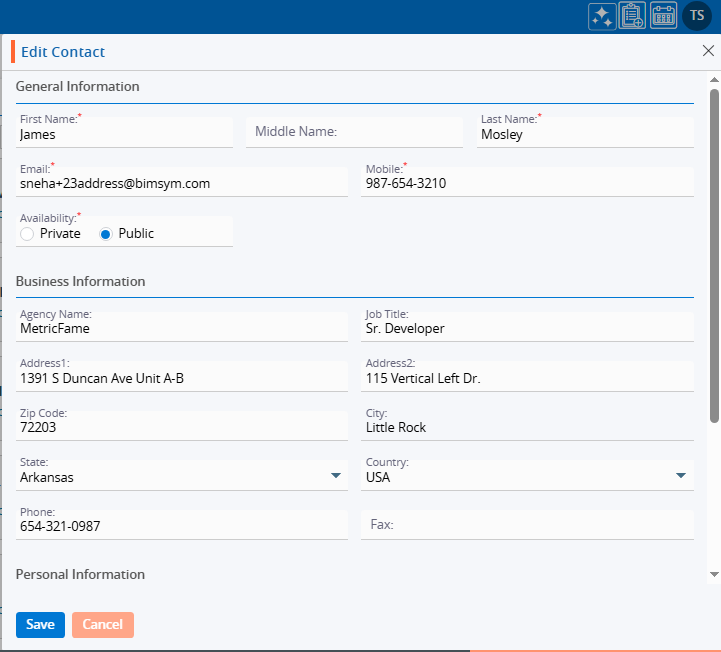
Task: Click the scrollbar up arrow
Action: pyautogui.click(x=714, y=78)
